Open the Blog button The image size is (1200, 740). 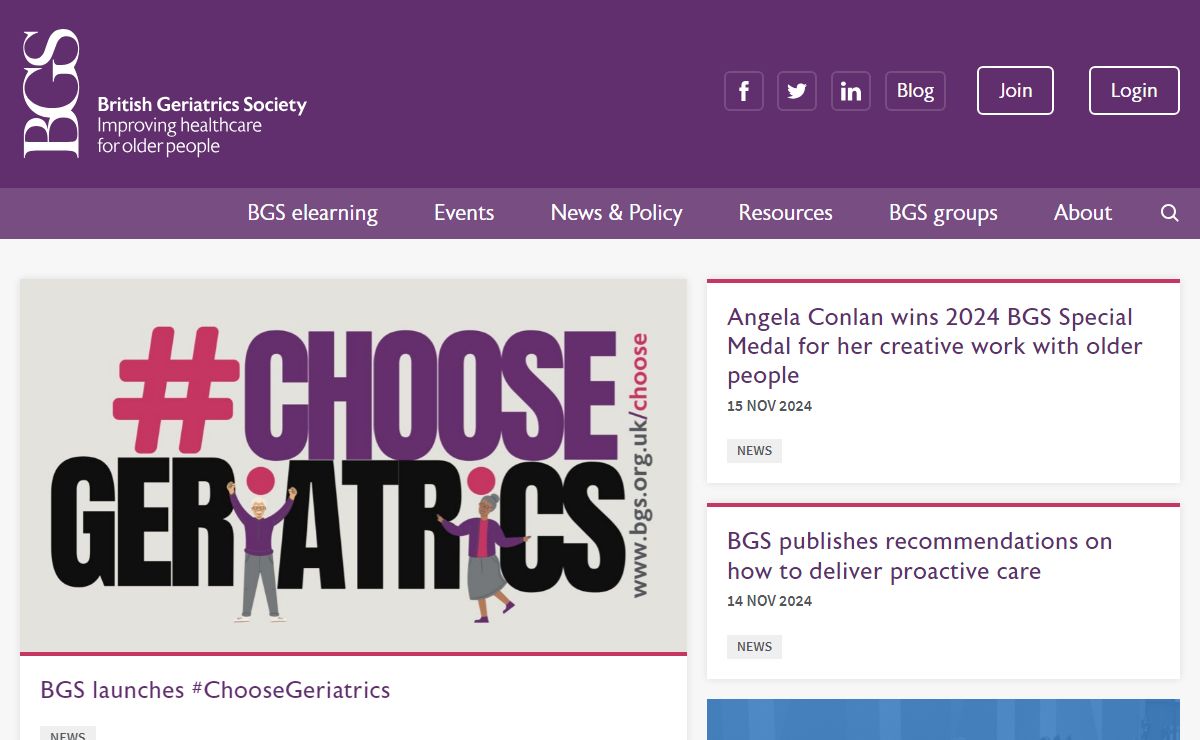pos(915,91)
